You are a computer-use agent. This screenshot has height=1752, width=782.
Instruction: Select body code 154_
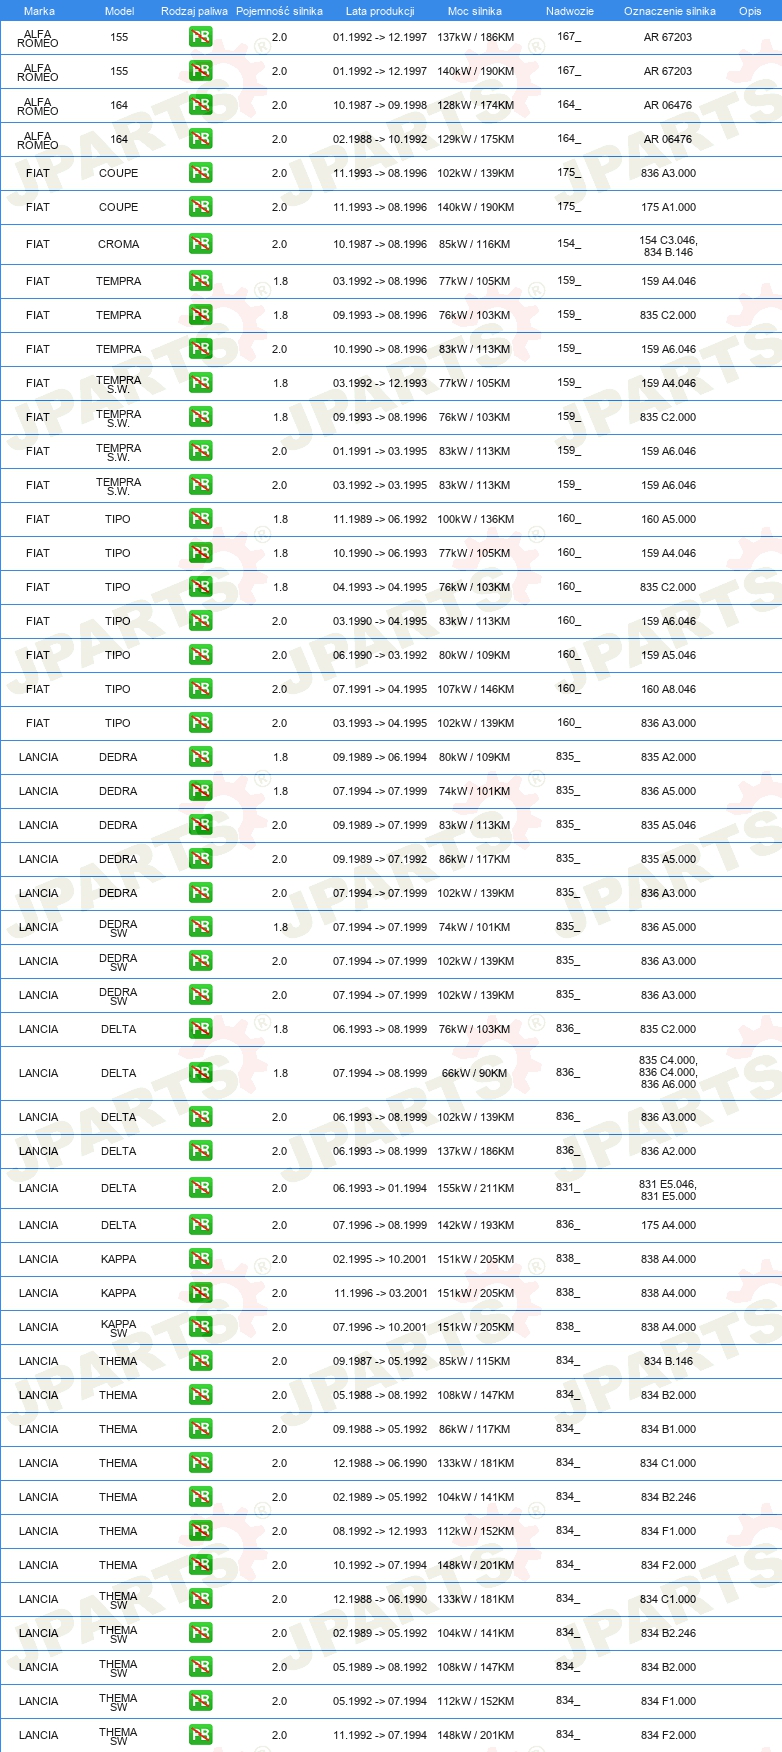(x=568, y=243)
